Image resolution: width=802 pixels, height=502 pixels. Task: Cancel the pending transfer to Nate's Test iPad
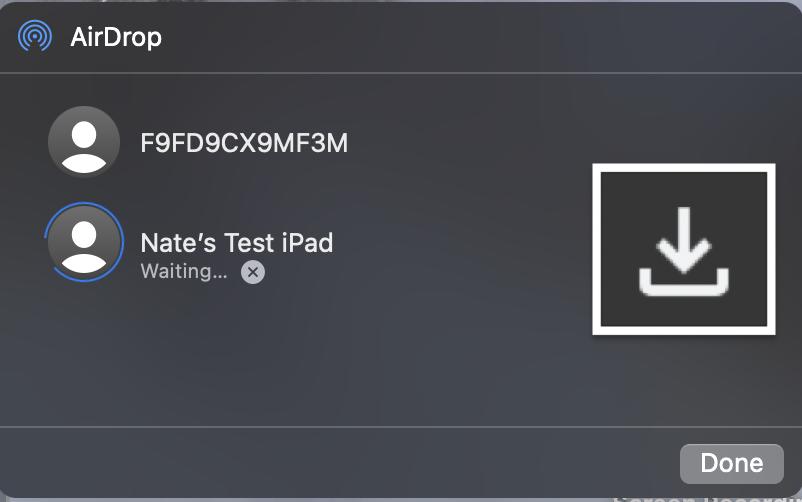[x=253, y=272]
